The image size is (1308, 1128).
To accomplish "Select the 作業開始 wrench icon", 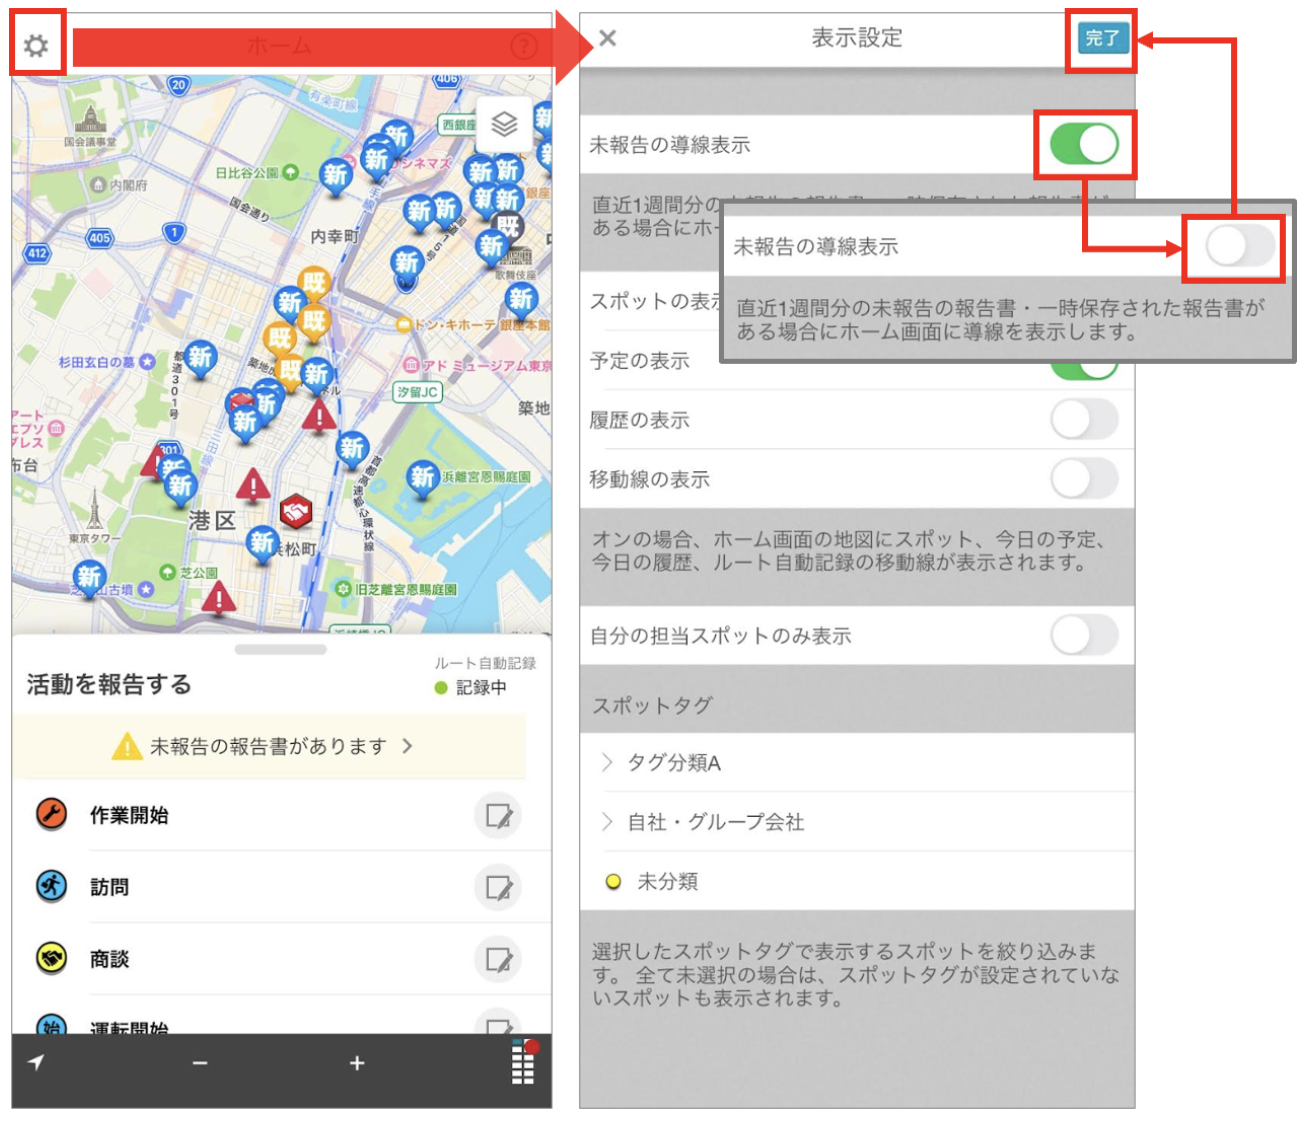I will (x=51, y=814).
